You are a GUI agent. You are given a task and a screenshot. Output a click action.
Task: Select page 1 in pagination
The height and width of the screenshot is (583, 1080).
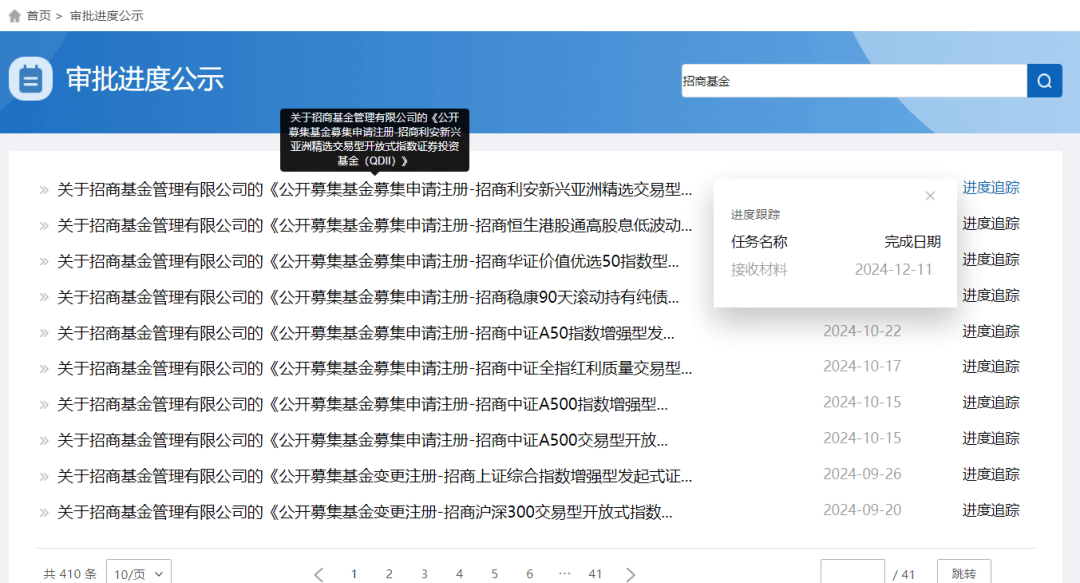(x=354, y=573)
